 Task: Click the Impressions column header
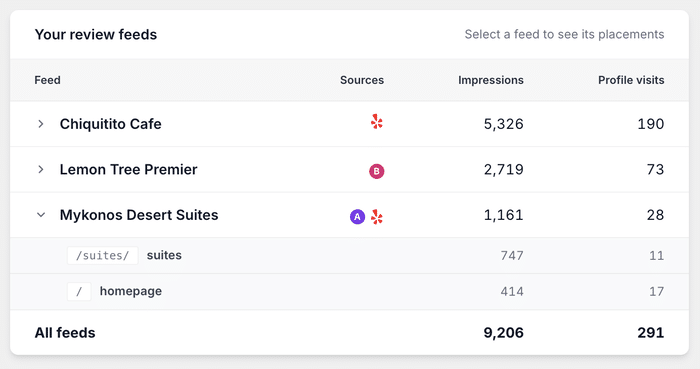[x=491, y=80]
